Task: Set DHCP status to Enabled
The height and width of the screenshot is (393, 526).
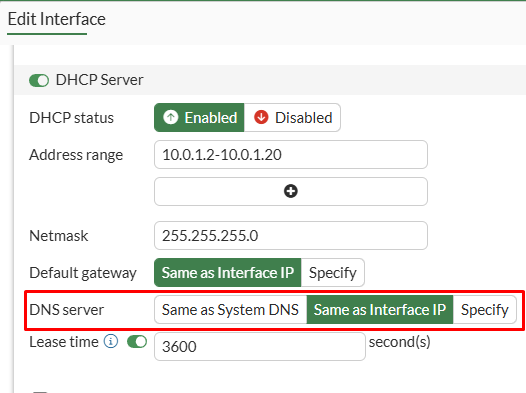Action: (x=199, y=118)
